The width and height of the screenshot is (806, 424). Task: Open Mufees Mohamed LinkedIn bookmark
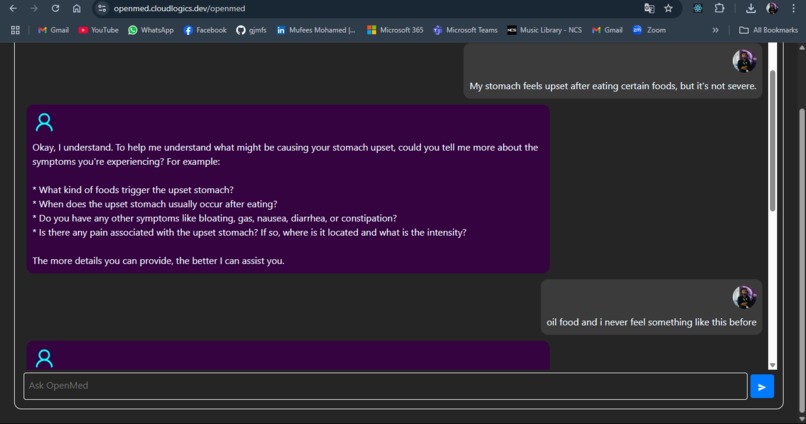point(316,30)
